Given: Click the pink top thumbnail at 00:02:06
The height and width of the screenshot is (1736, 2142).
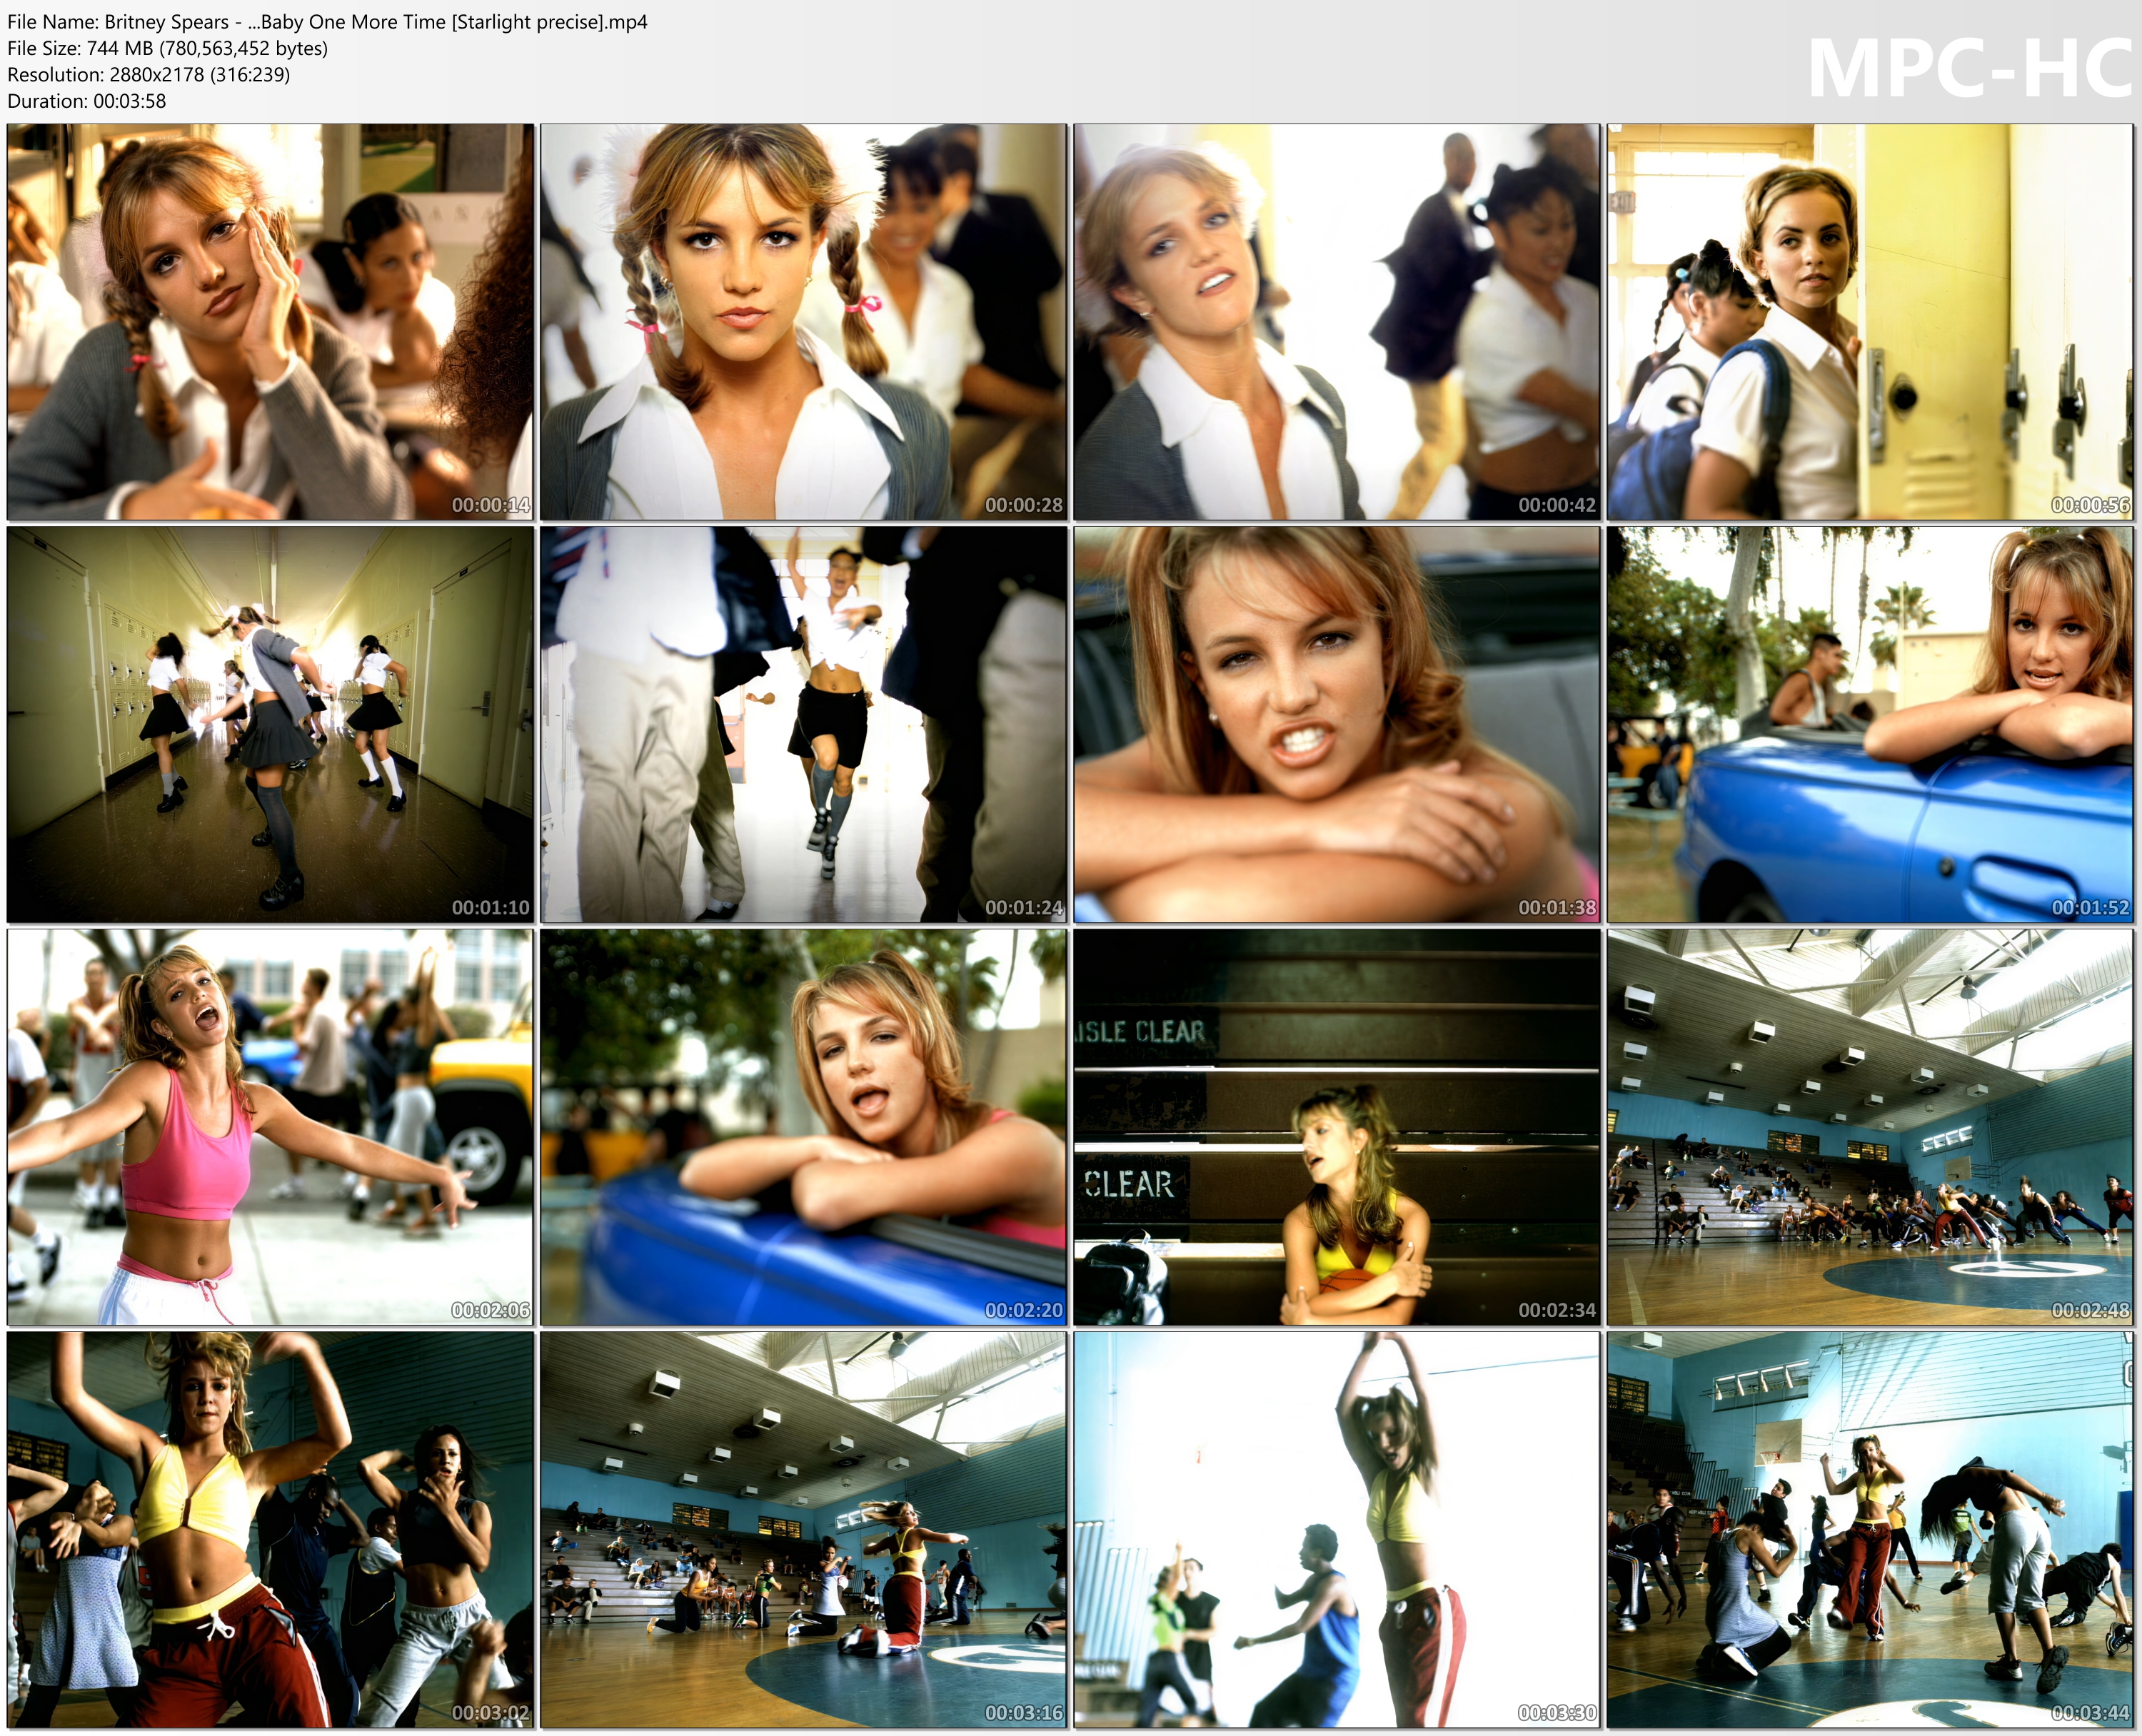Looking at the screenshot, I should 270,1127.
